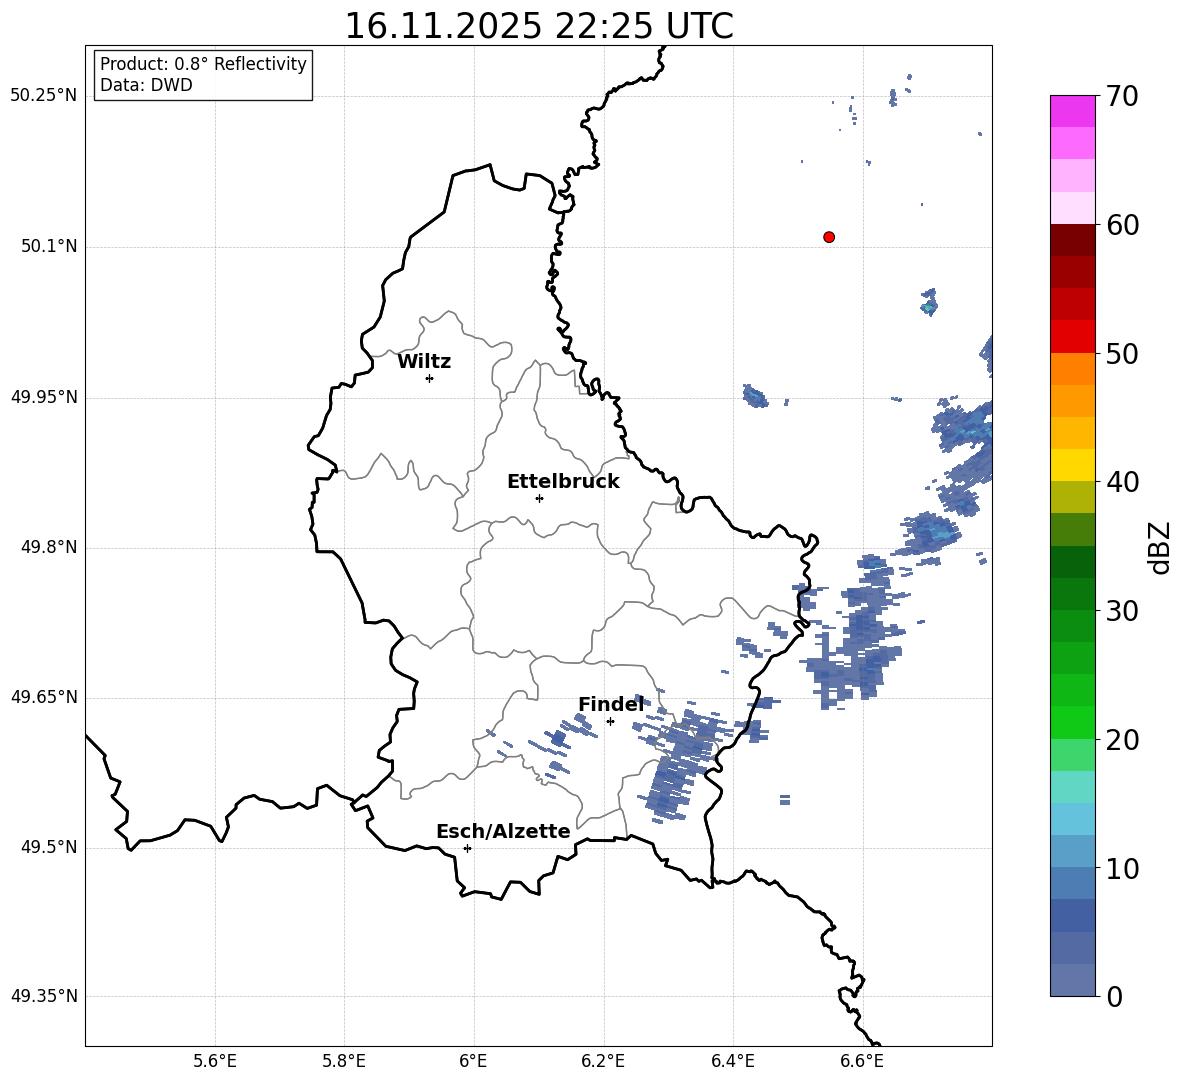Click the Wiltz cross marker
Viewport: 1184px width, 1081px height.
(430, 378)
